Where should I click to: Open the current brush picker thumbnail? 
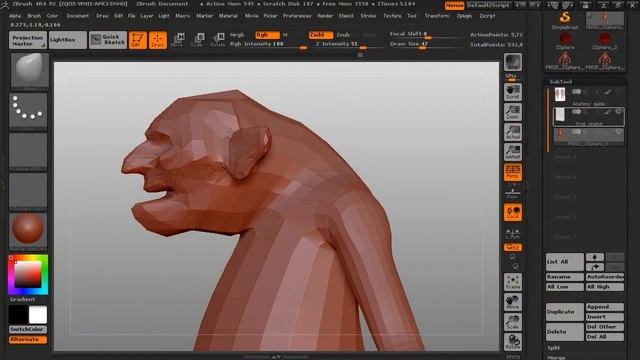[x=29, y=71]
